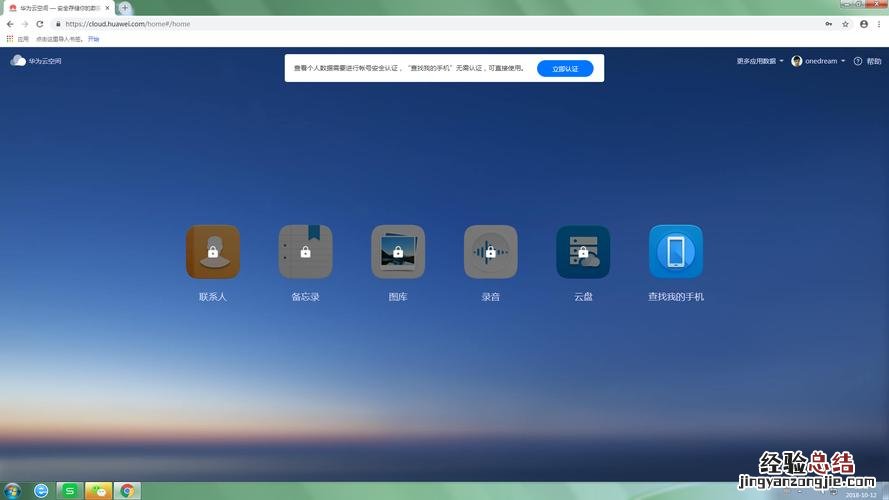Click the 开始 bookmark link
The height and width of the screenshot is (500, 889).
(93, 39)
